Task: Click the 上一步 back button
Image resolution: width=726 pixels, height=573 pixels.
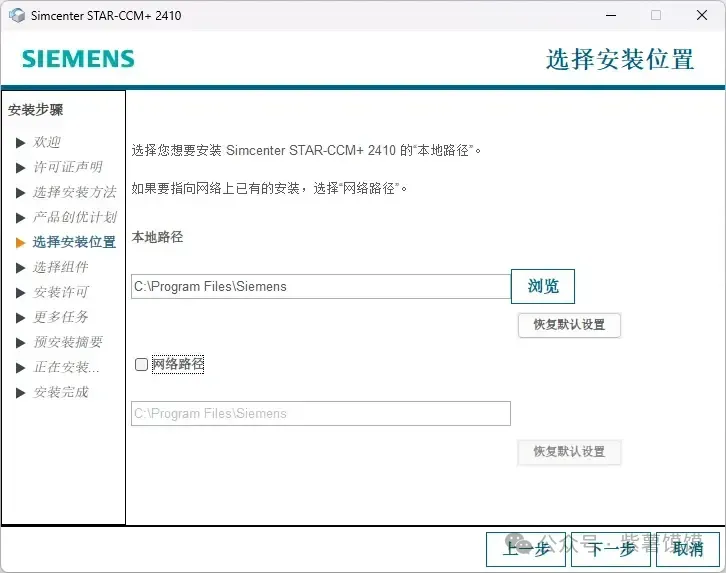Action: click(x=526, y=548)
